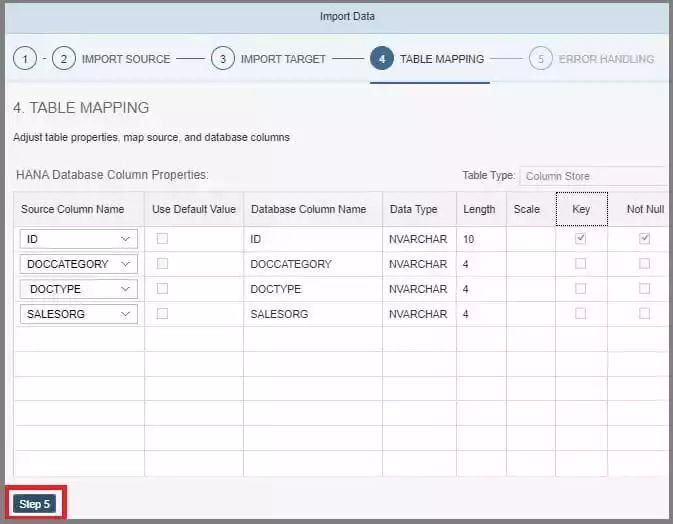673x524 pixels.
Task: Toggle Use Default Value for SALESORG row
Action: click(162, 314)
